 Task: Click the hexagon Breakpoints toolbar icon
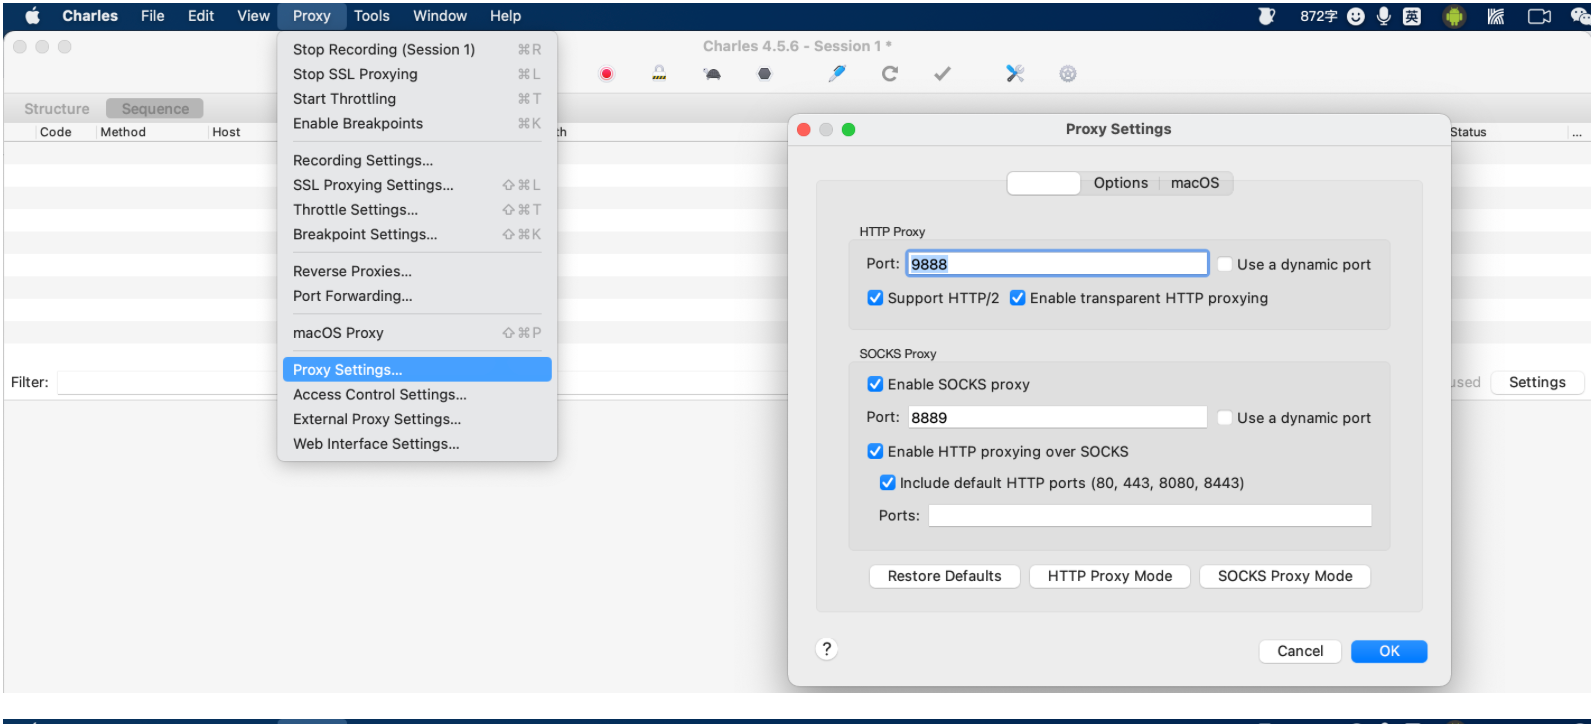tap(765, 74)
